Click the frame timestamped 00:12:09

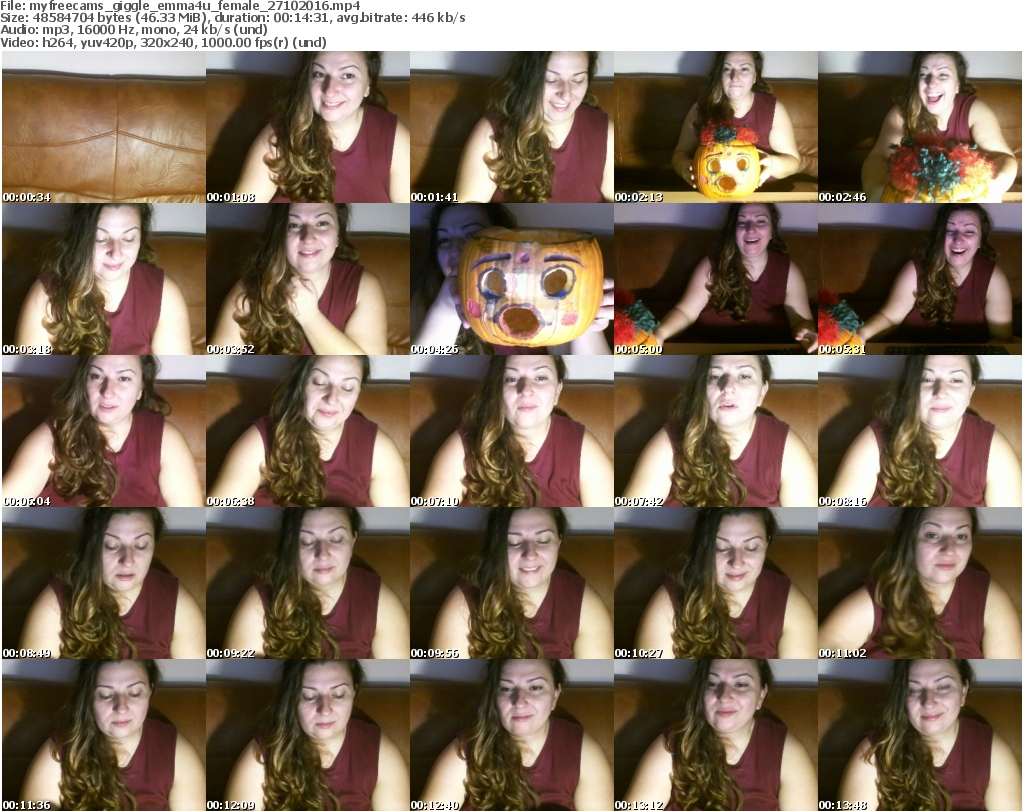pos(307,735)
